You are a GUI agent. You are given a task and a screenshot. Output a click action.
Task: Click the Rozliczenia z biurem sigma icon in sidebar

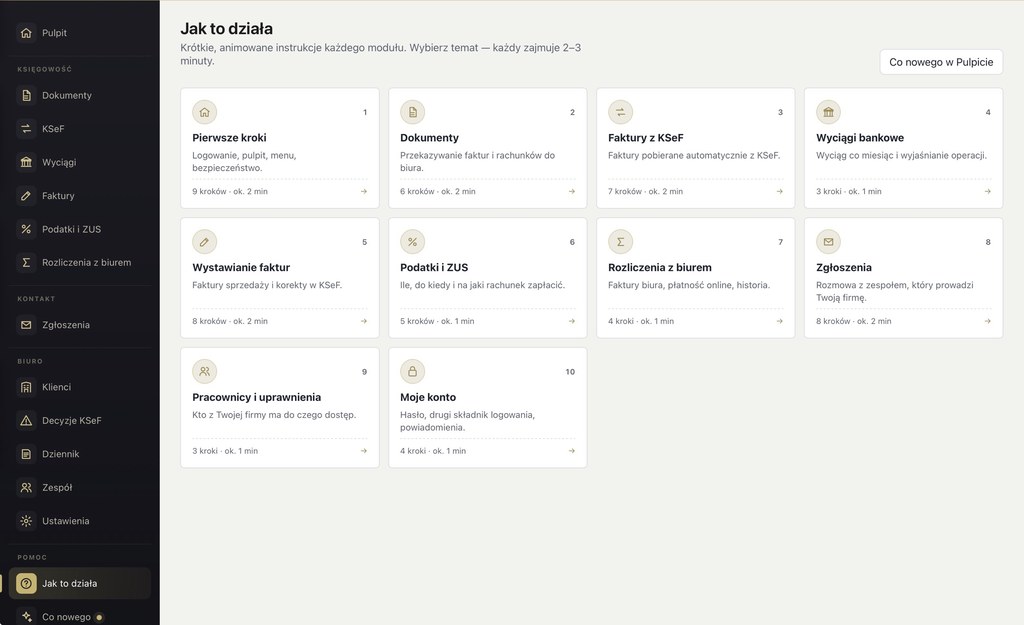(x=26, y=262)
